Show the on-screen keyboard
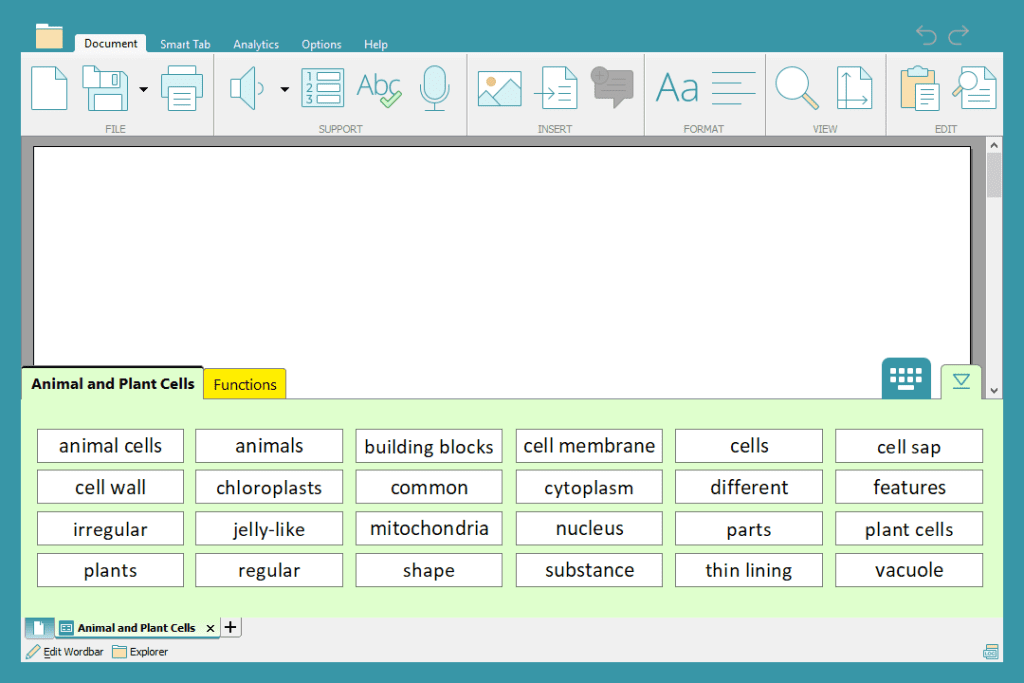This screenshot has height=683, width=1024. [x=906, y=378]
